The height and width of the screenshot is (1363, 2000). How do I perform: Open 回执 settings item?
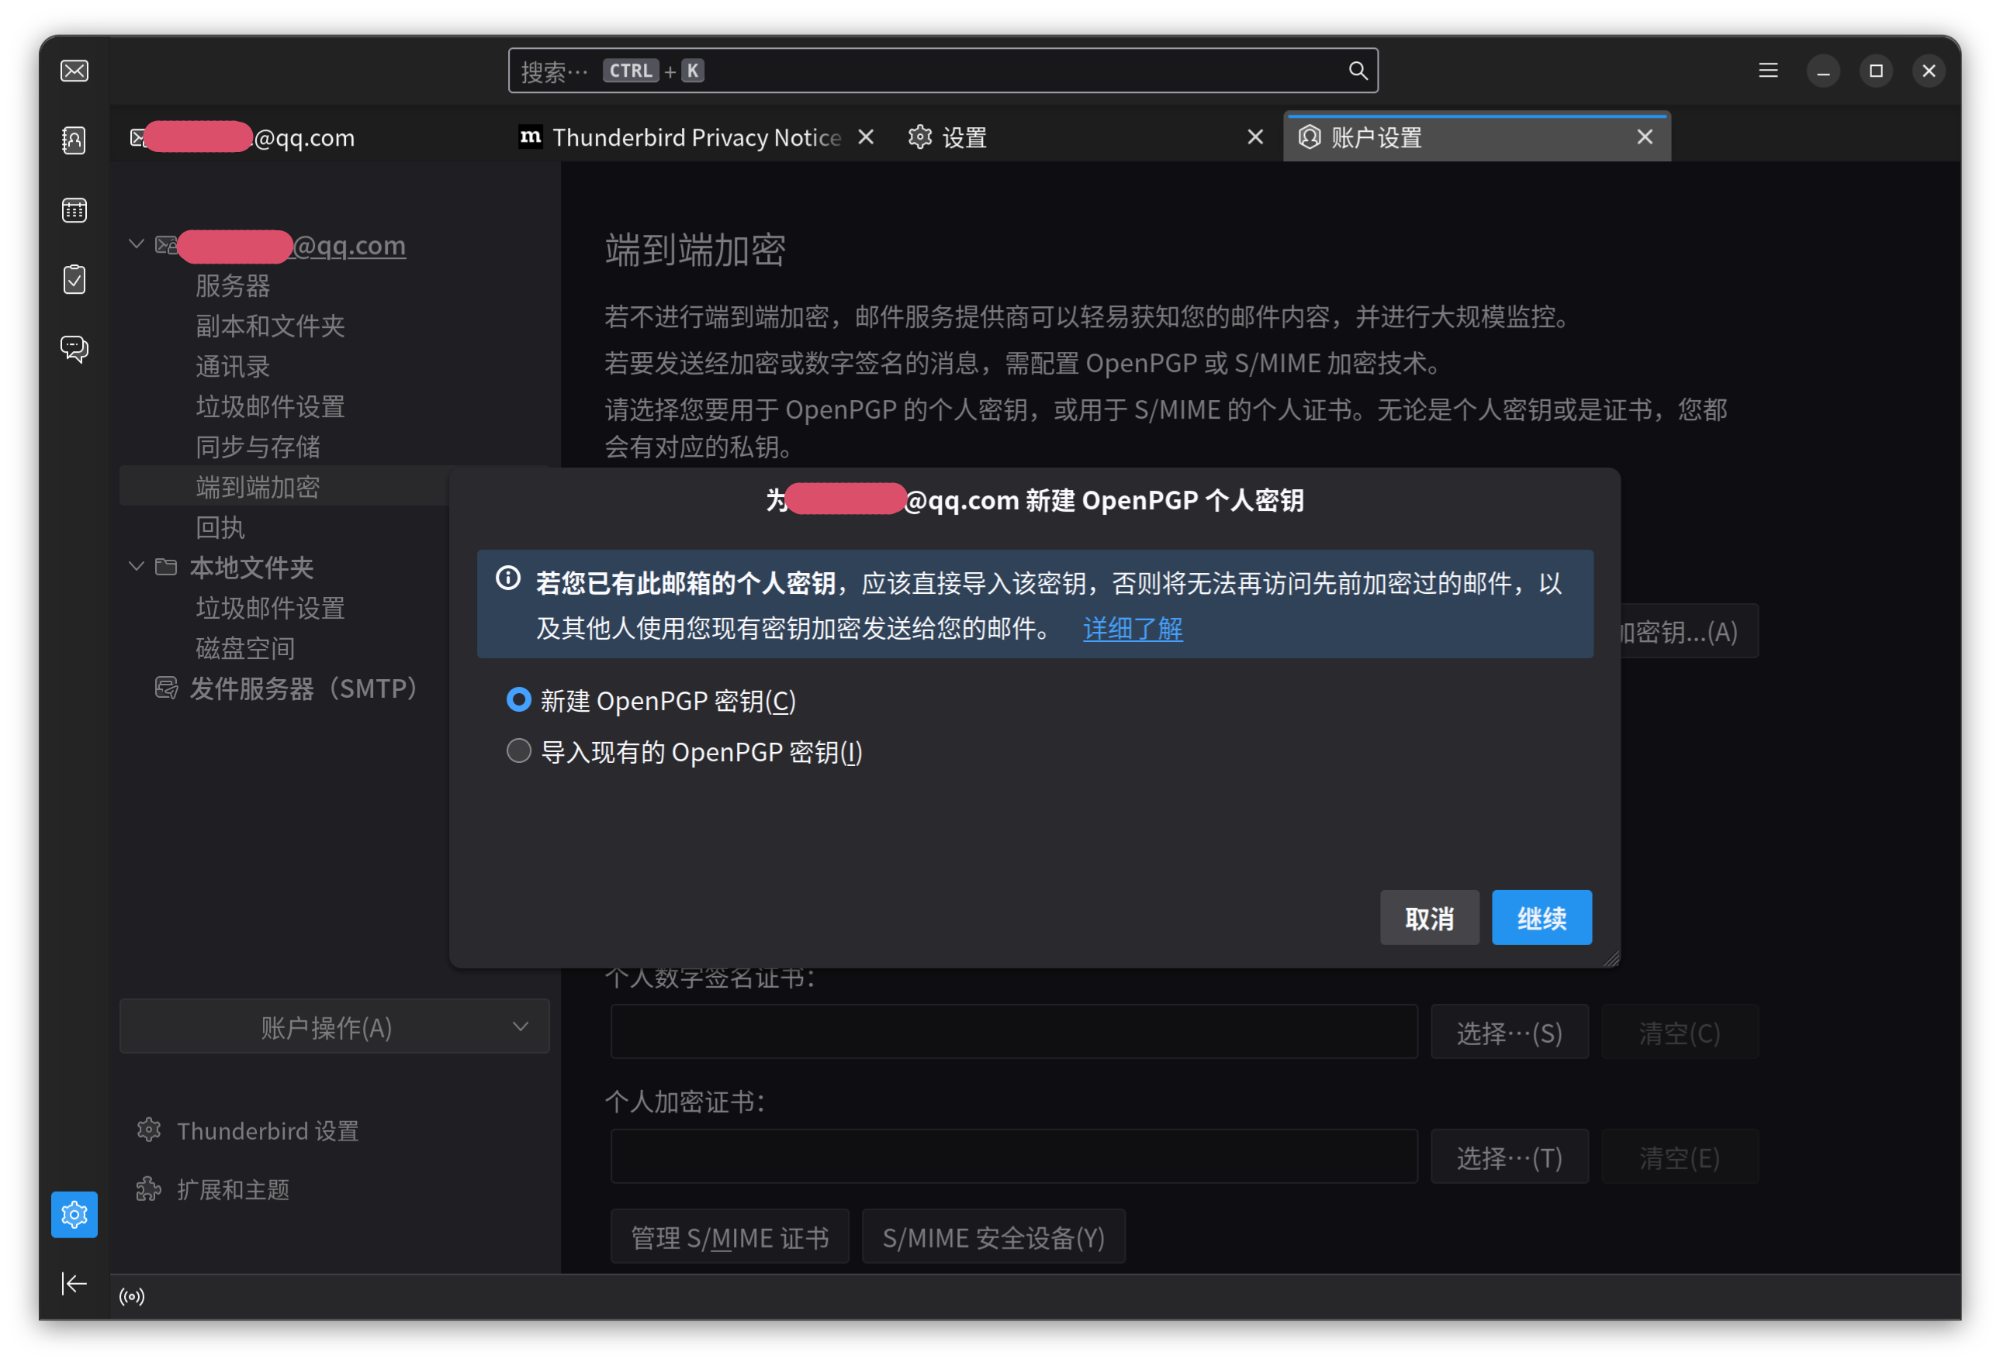tap(220, 527)
